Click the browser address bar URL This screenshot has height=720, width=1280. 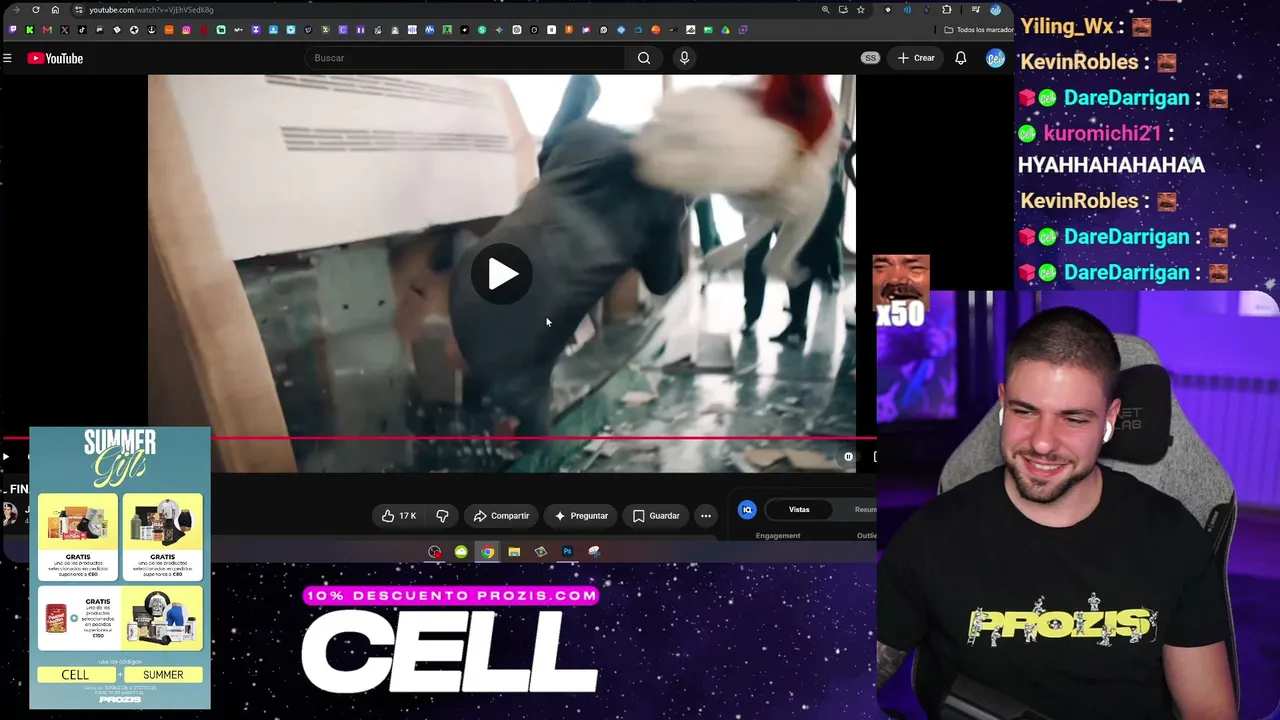(x=151, y=10)
